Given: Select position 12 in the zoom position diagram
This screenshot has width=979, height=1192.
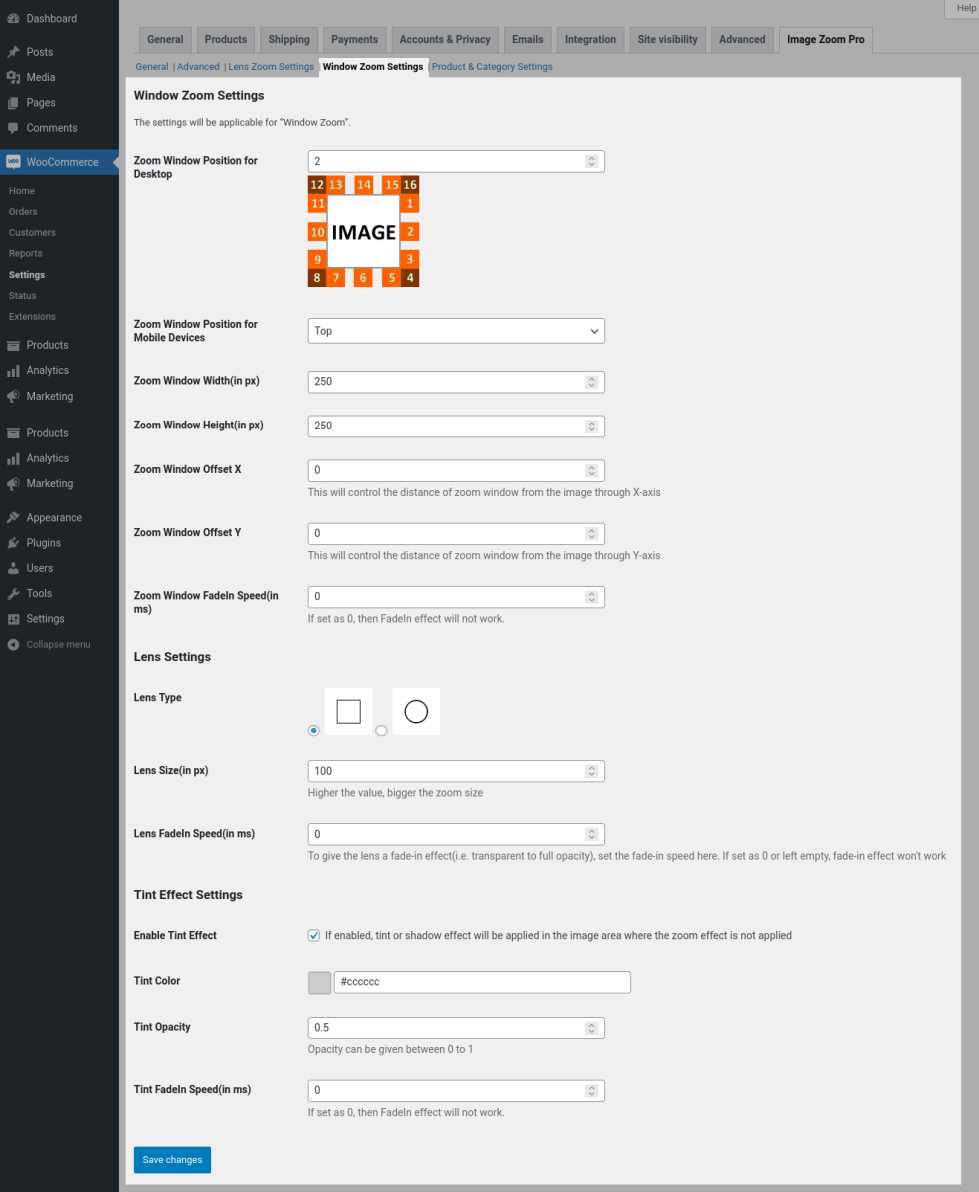Looking at the screenshot, I should [x=317, y=185].
